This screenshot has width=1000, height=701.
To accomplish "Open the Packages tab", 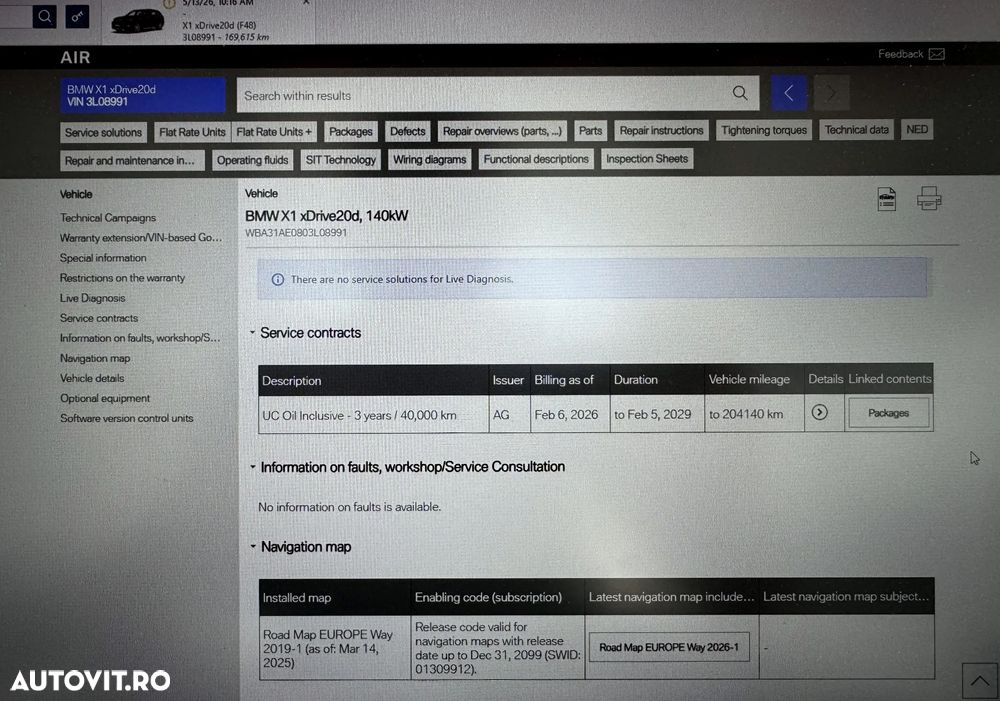I will tap(351, 131).
